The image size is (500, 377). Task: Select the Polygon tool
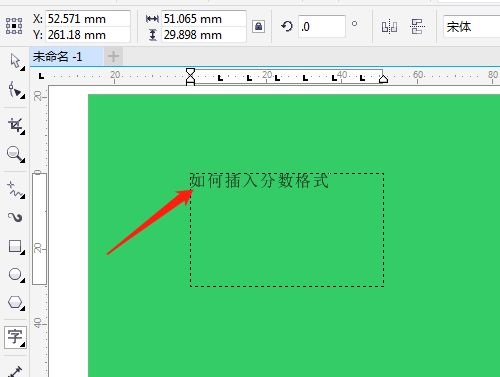click(x=15, y=303)
